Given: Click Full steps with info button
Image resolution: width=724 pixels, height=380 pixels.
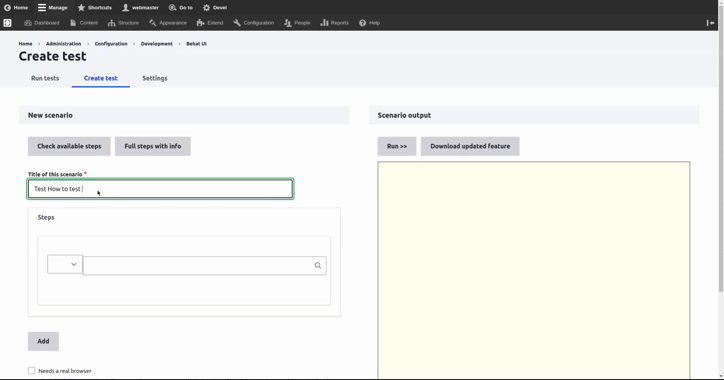Looking at the screenshot, I should 153,146.
